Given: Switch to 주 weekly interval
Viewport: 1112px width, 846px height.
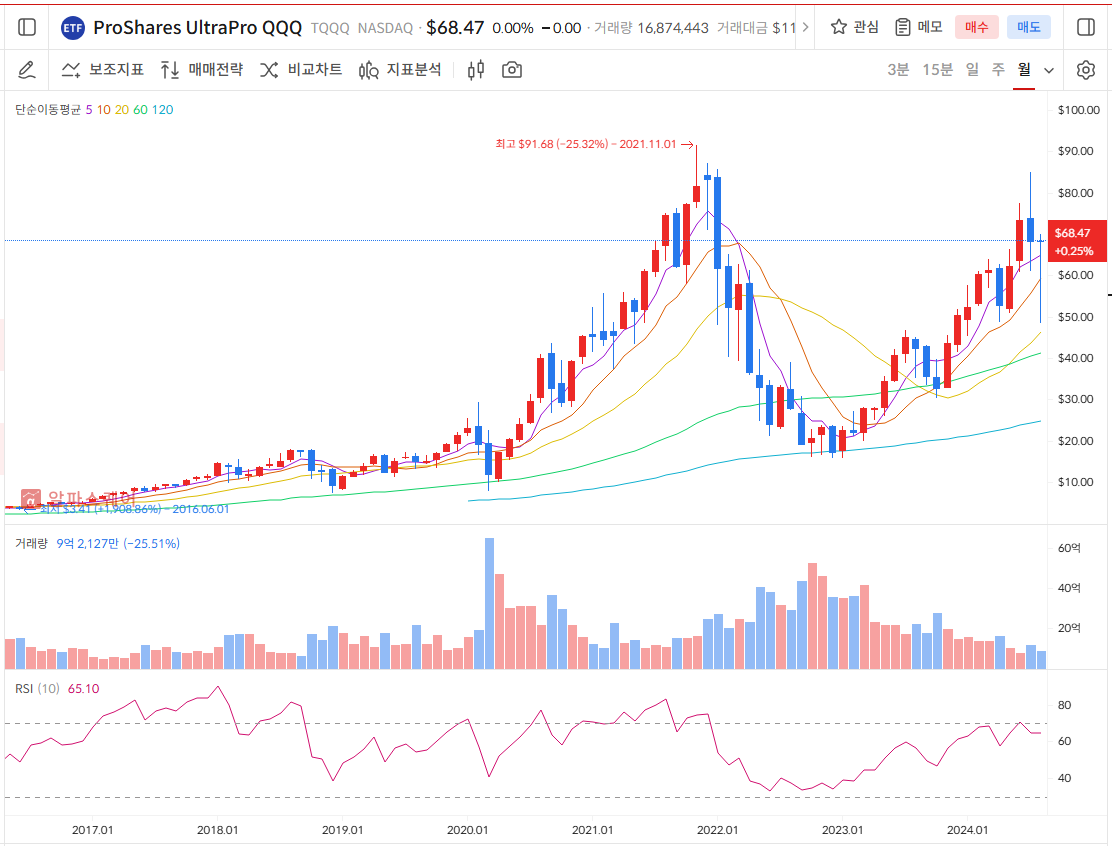Looking at the screenshot, I should [998, 69].
